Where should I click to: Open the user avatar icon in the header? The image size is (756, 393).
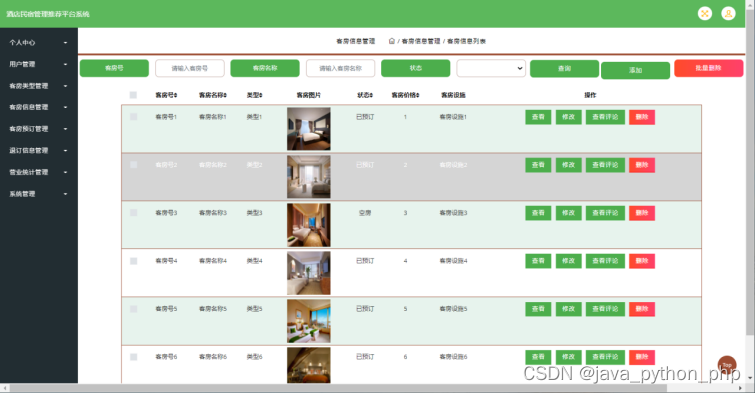(728, 14)
